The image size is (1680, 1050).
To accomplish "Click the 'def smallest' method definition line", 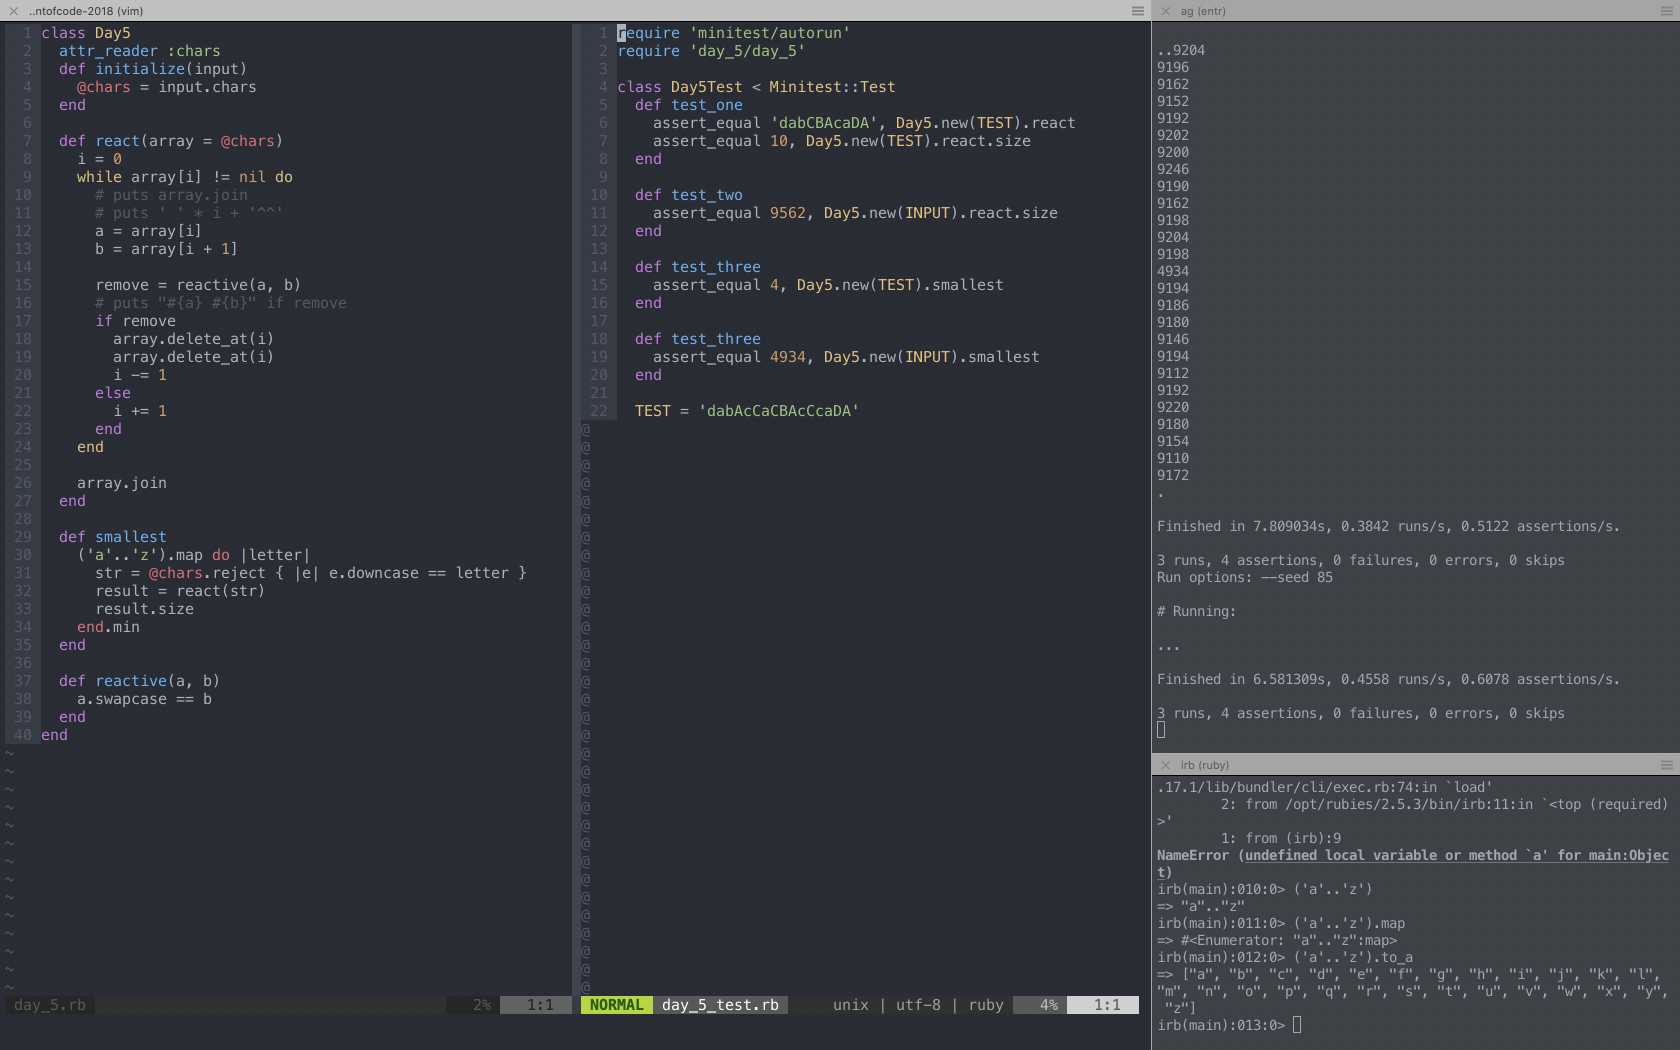I will [x=112, y=537].
